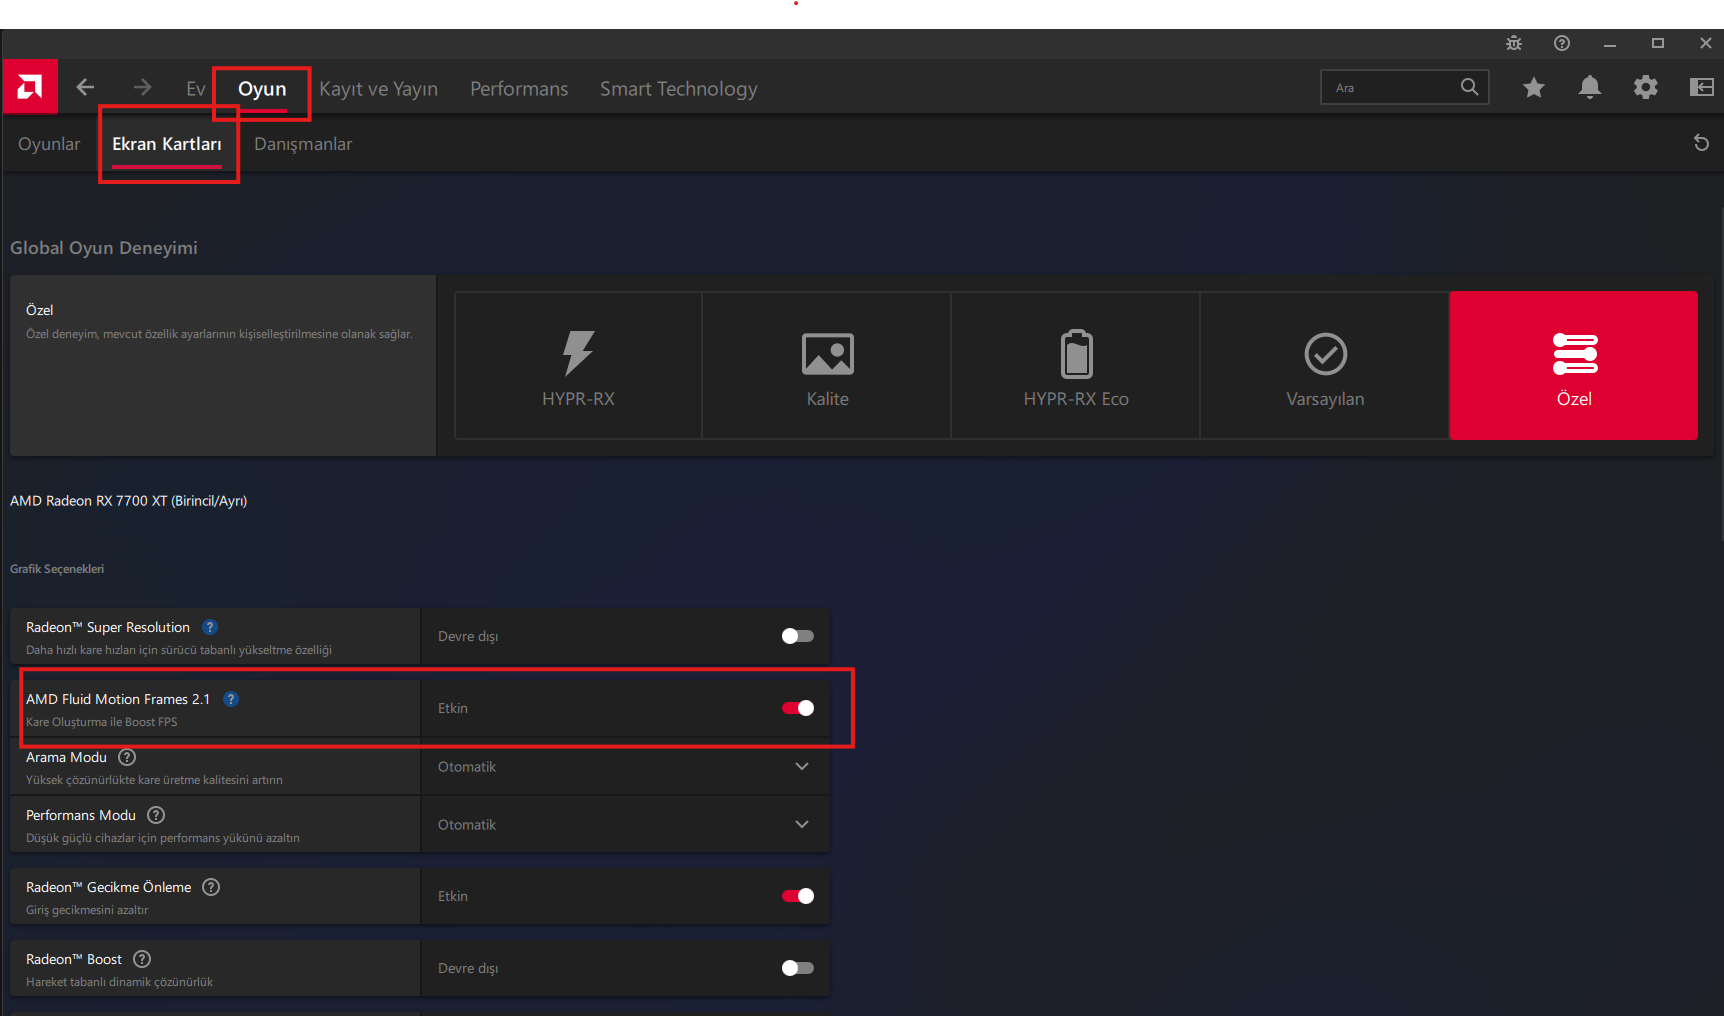The image size is (1724, 1016).
Task: Toggle Radeon Super Resolution switch
Action: point(798,636)
